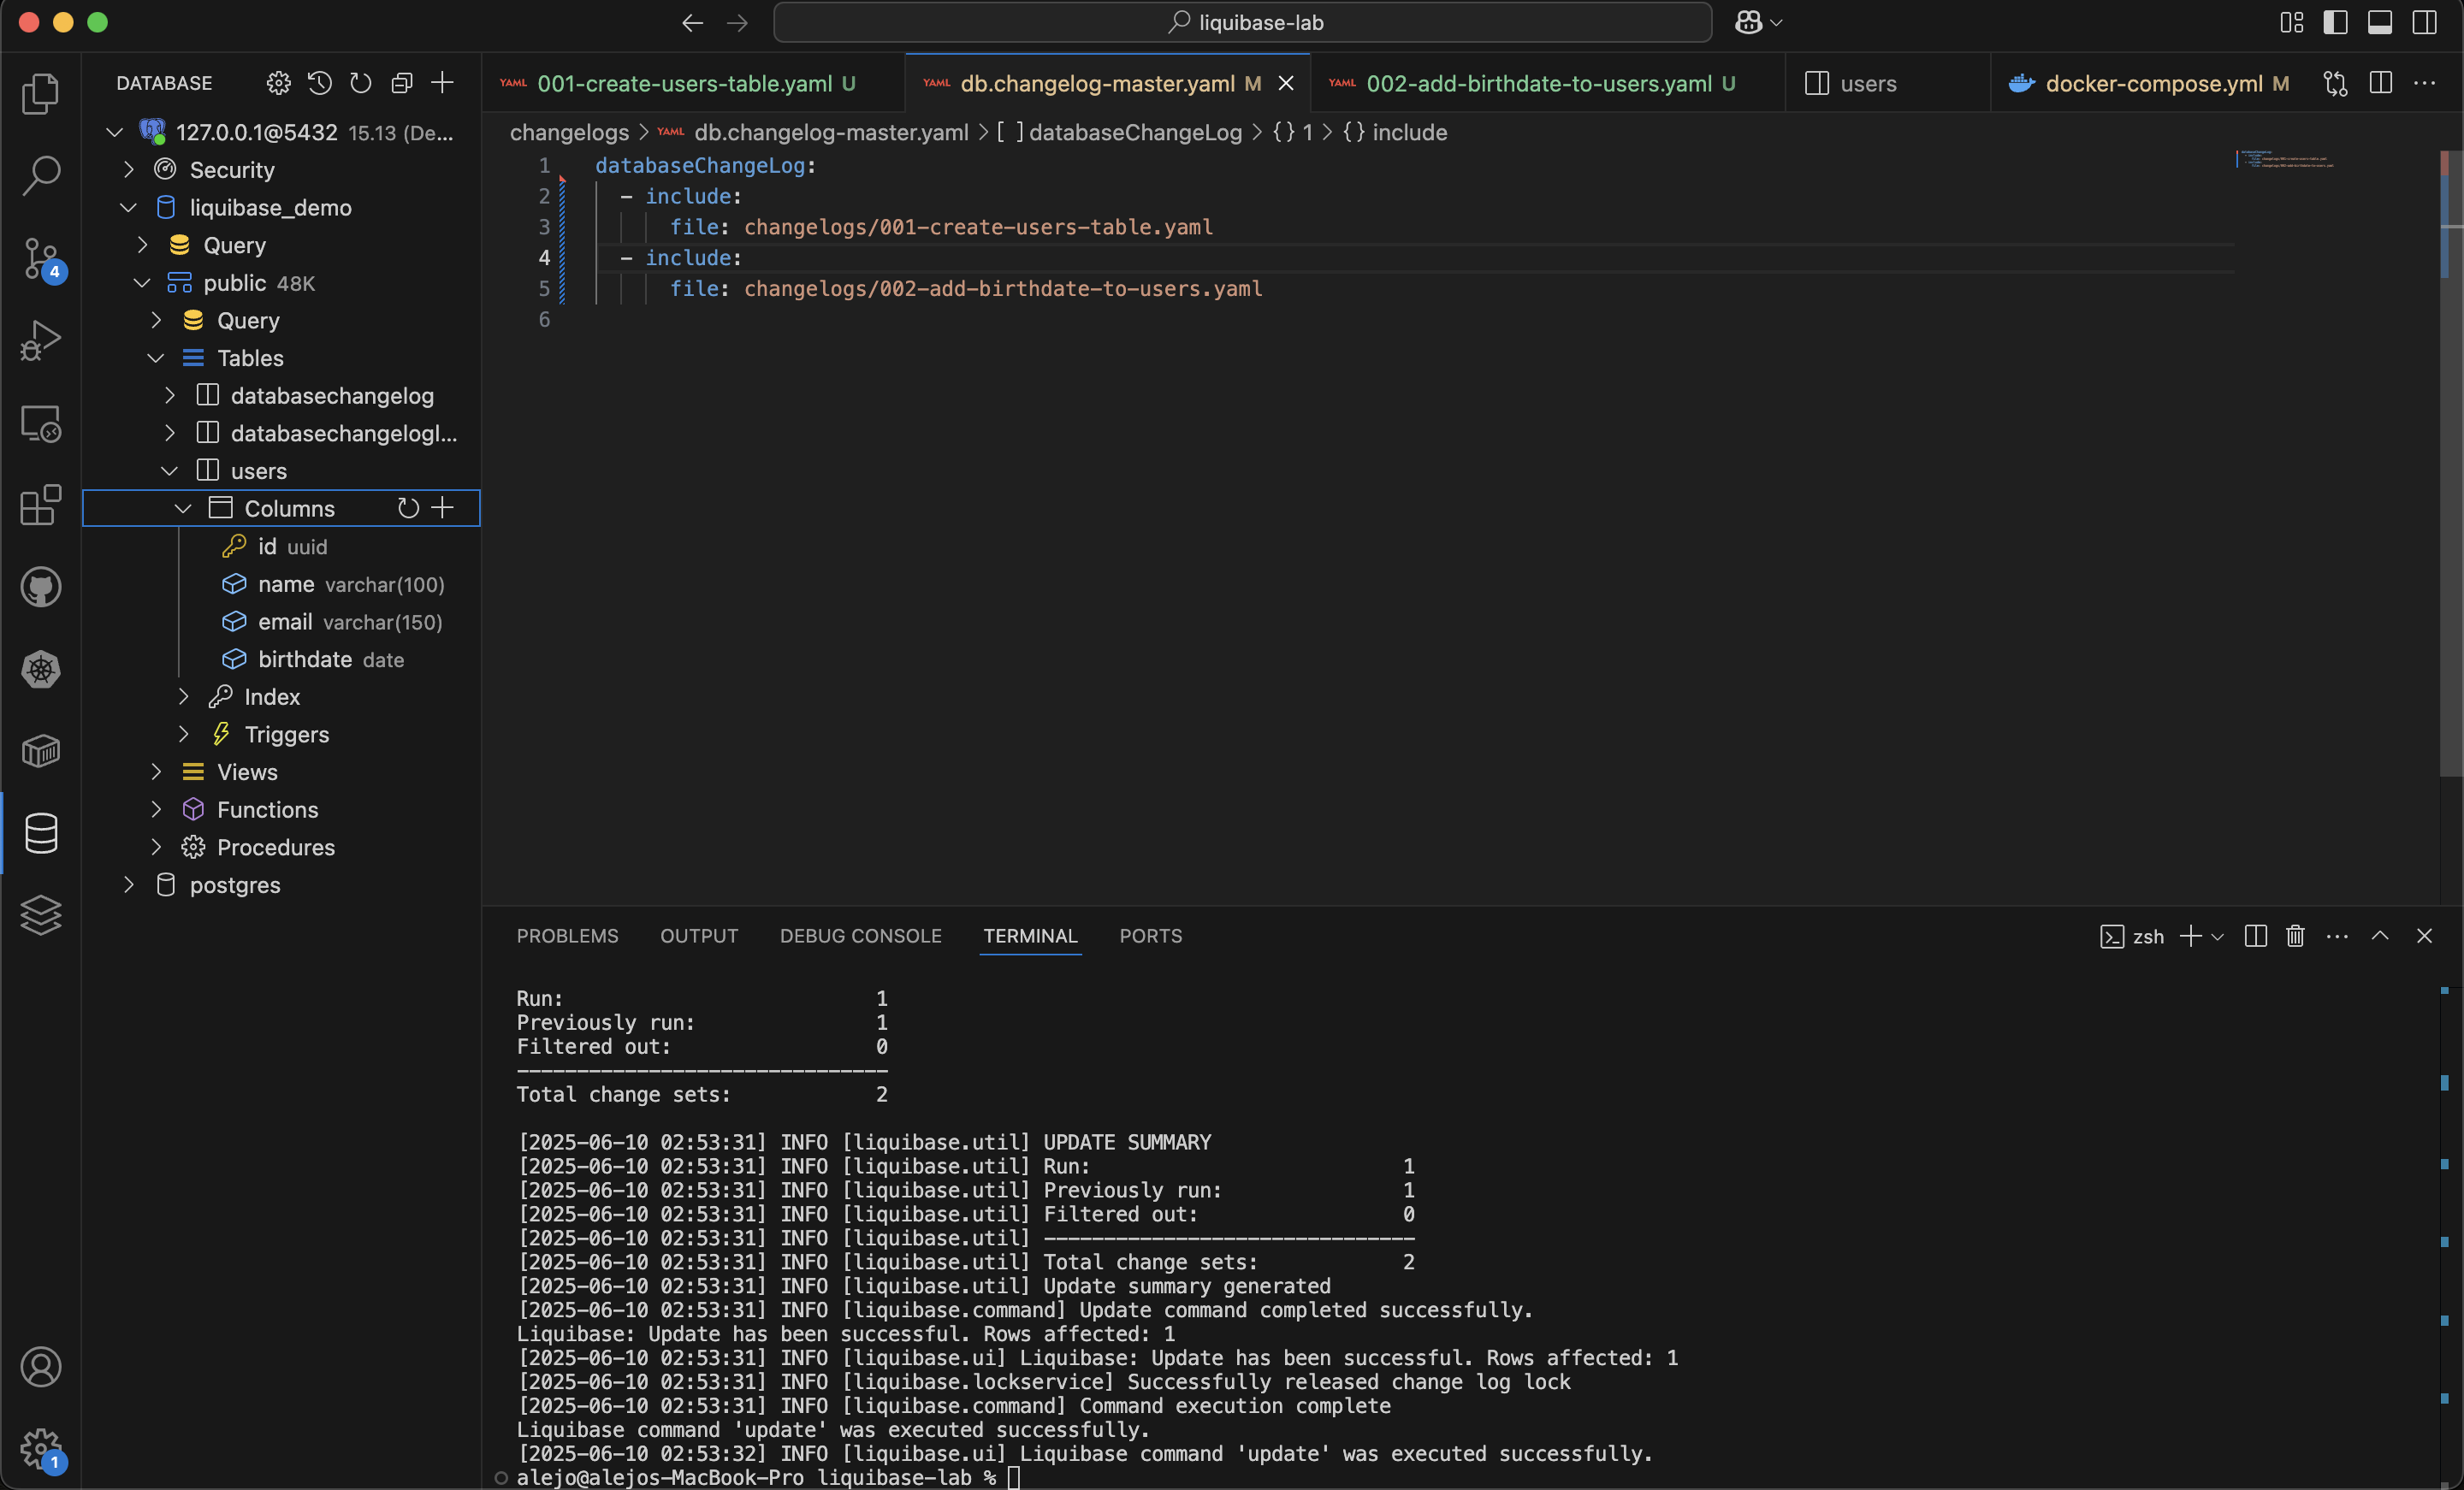The image size is (2464, 1490).
Task: Collapse all in the Database panel
Action: click(402, 83)
